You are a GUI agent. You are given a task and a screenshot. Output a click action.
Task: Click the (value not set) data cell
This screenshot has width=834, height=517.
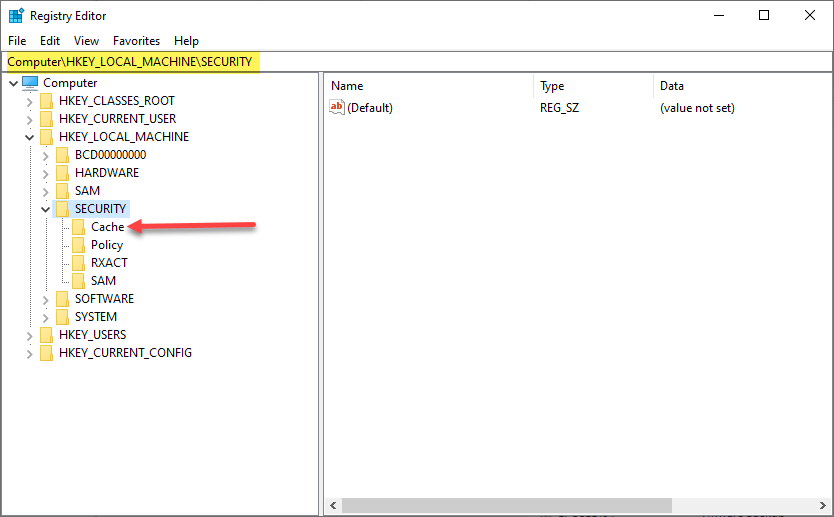(x=697, y=108)
